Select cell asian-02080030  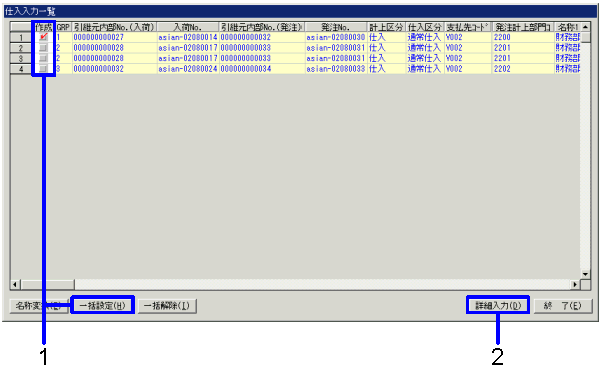coord(336,37)
